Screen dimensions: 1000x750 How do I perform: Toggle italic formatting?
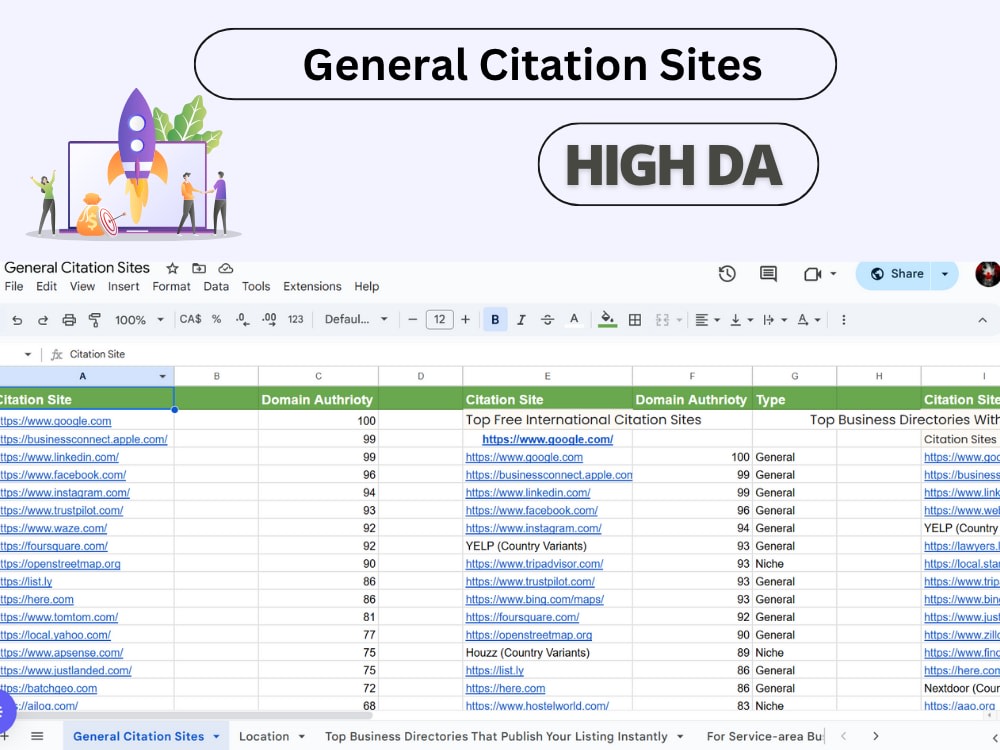pos(521,320)
